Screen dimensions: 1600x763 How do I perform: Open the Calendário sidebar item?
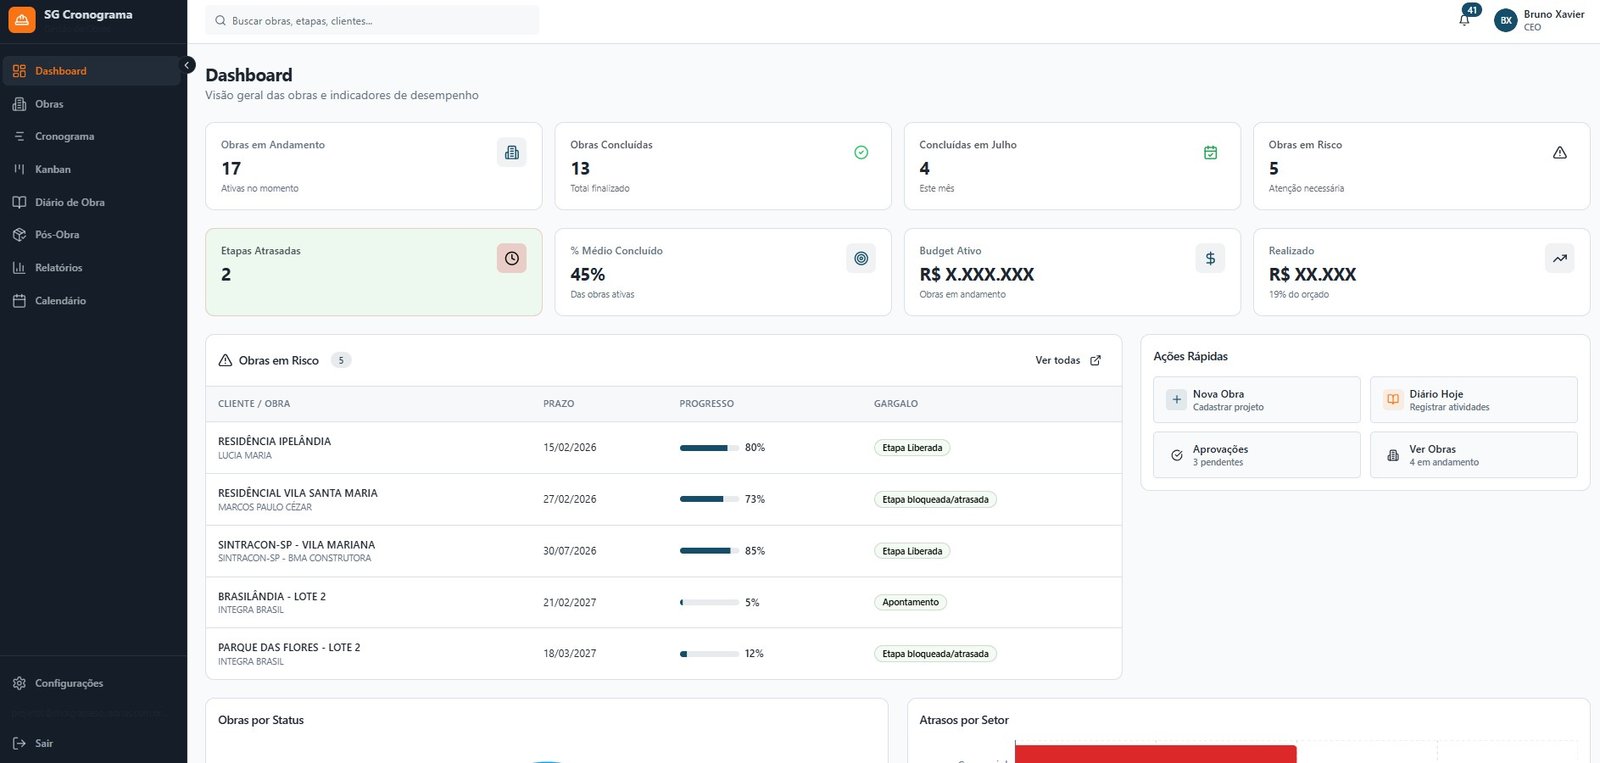[x=92, y=301]
